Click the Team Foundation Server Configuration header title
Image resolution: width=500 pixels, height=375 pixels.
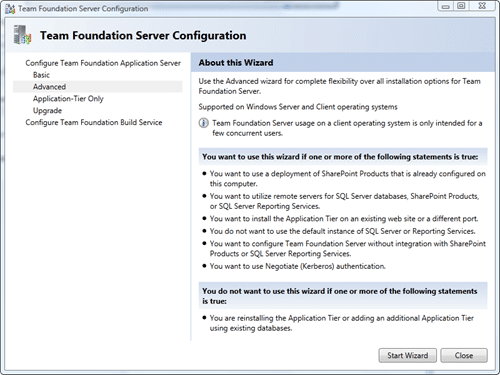point(143,35)
